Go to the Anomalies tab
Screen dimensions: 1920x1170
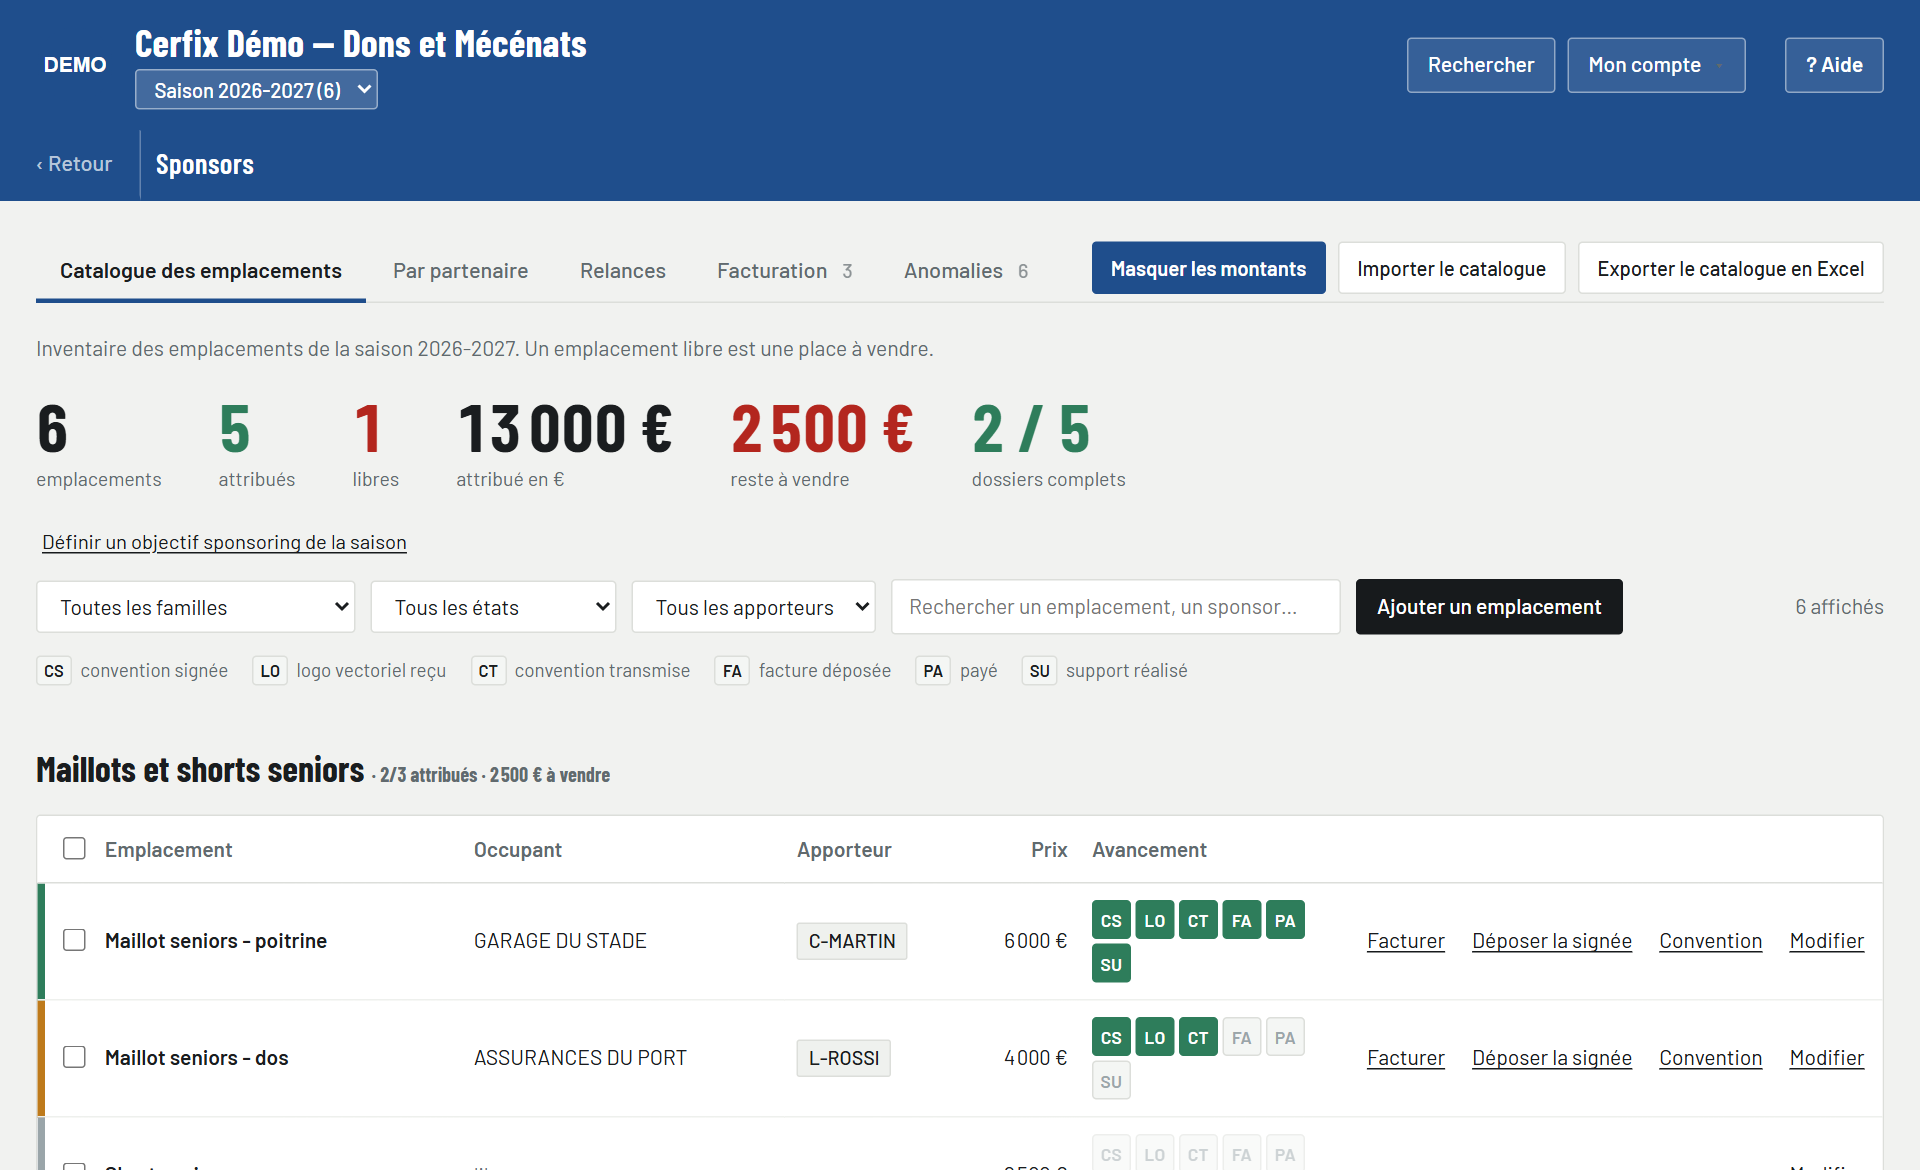click(x=966, y=271)
